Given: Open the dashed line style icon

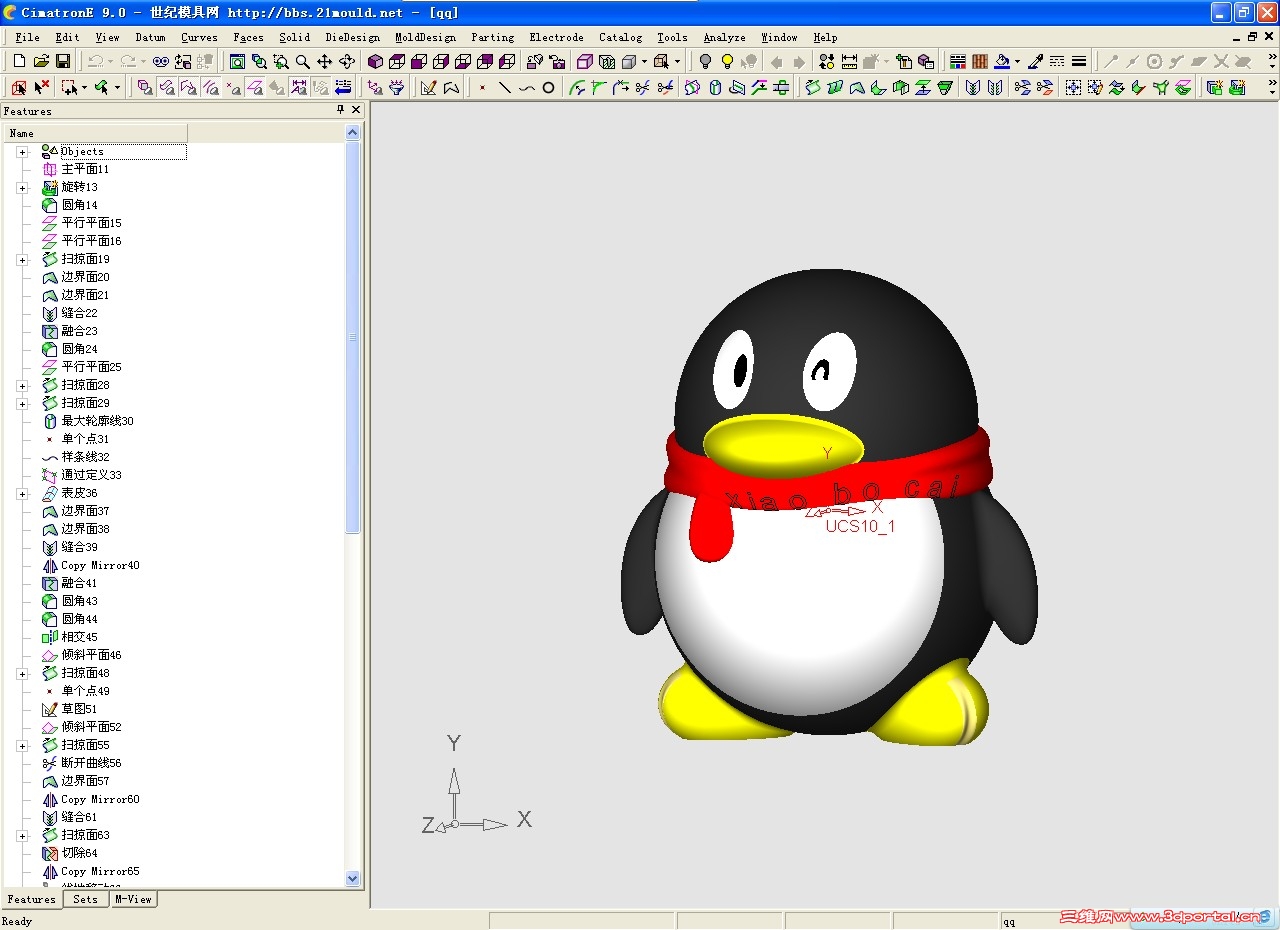Looking at the screenshot, I should pyautogui.click(x=1057, y=61).
